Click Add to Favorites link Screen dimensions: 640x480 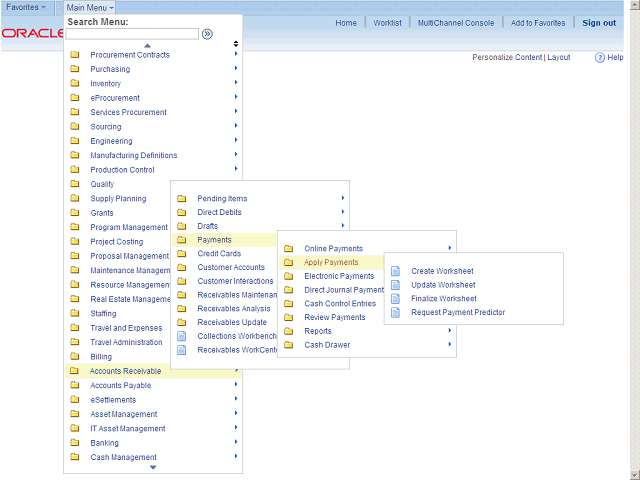538,23
